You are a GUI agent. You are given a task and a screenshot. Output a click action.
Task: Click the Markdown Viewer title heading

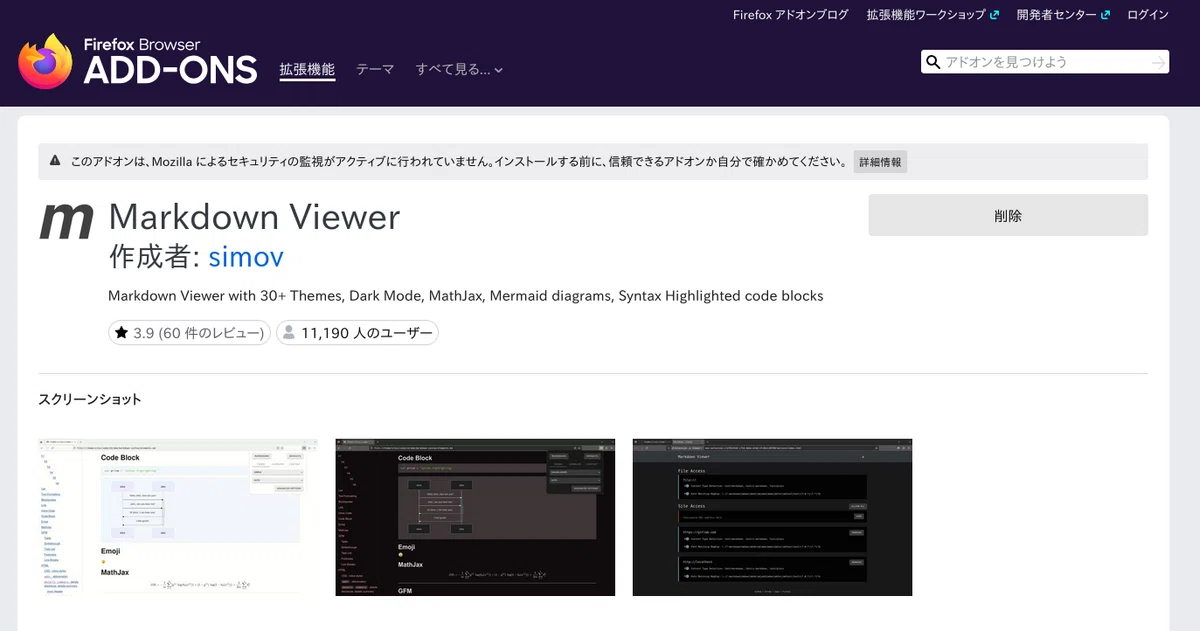click(254, 217)
